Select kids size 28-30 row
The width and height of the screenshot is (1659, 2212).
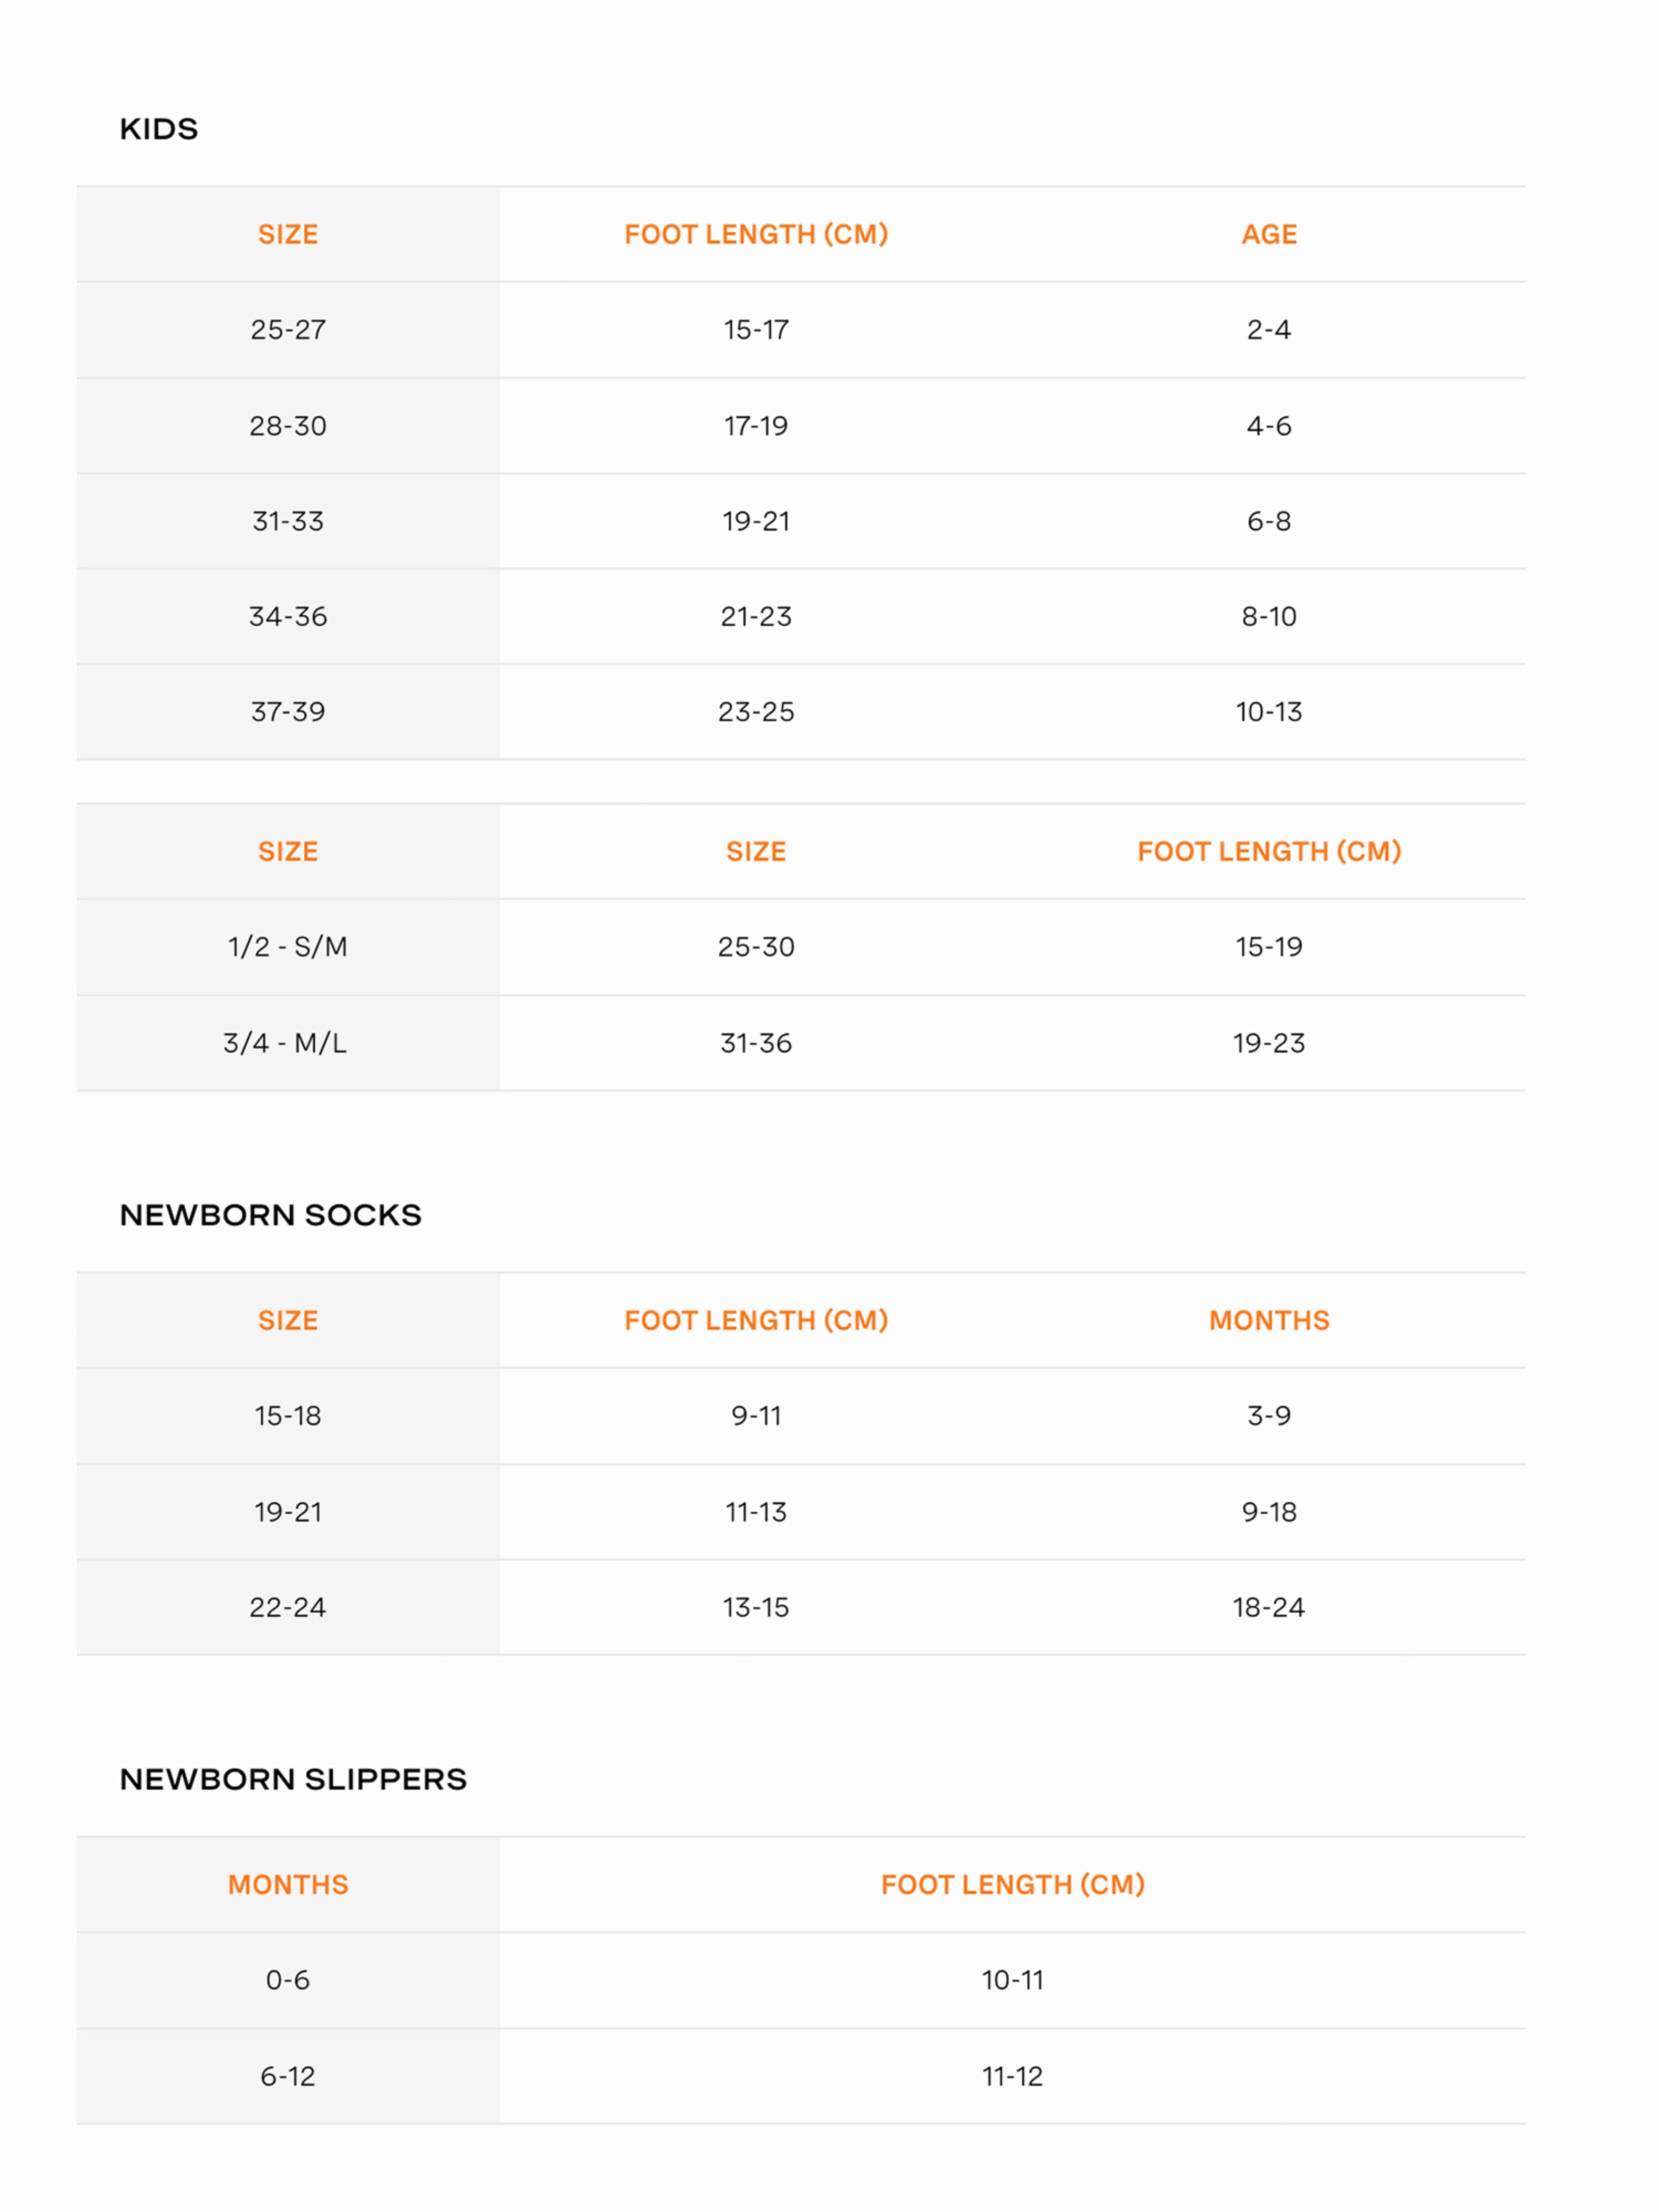point(288,426)
